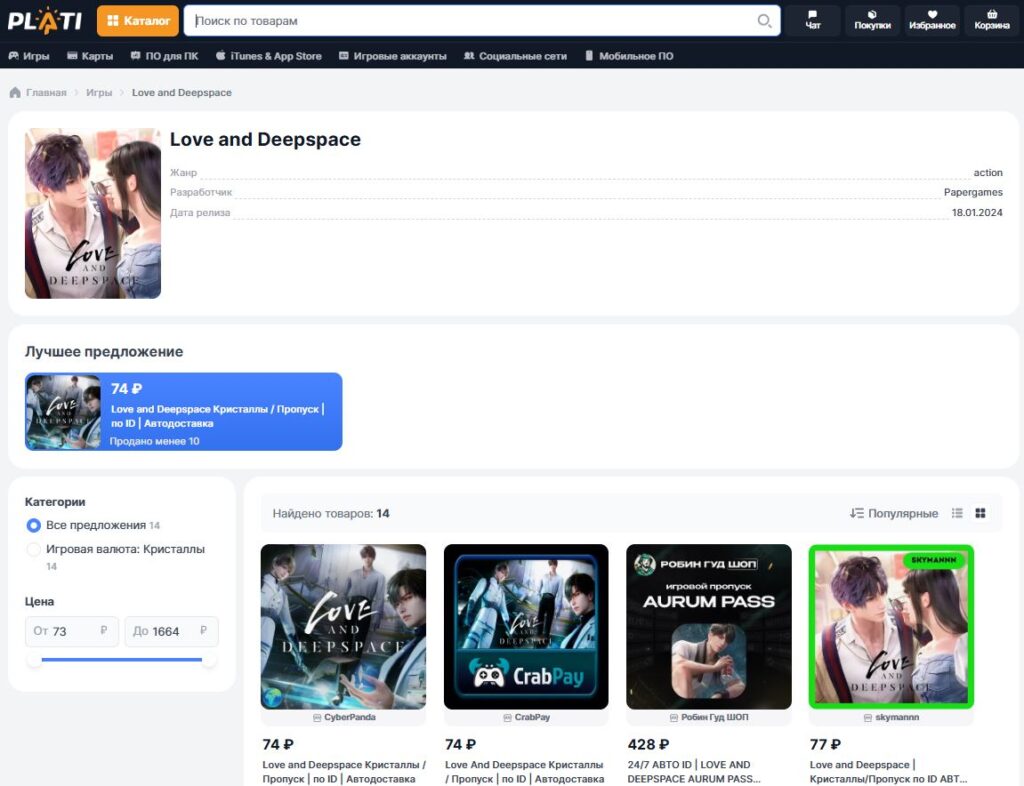Click the sort arrows icon
The height and width of the screenshot is (786, 1024).
856,513
